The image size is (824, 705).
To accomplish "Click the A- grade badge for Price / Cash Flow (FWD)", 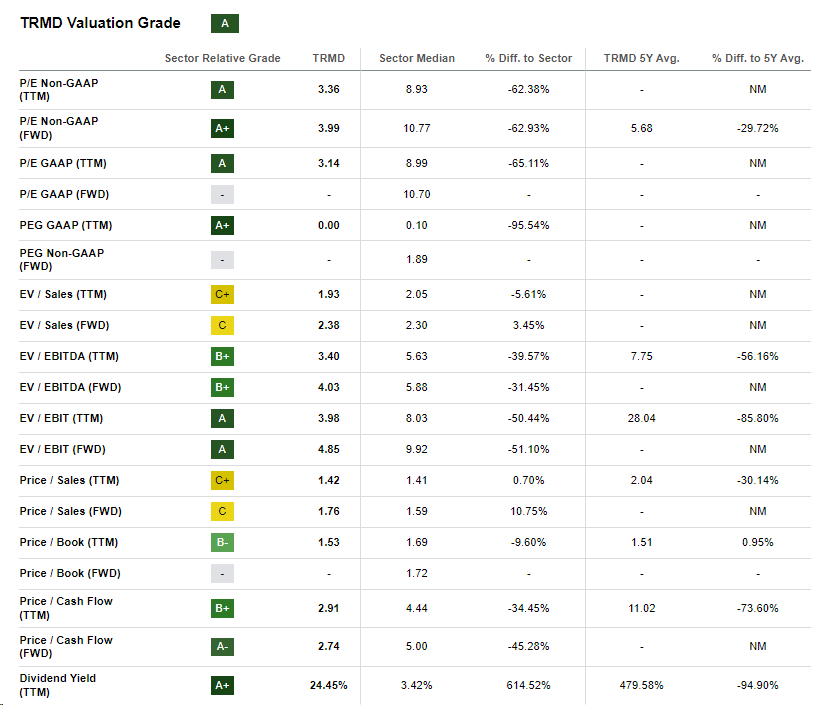I will tap(222, 646).
